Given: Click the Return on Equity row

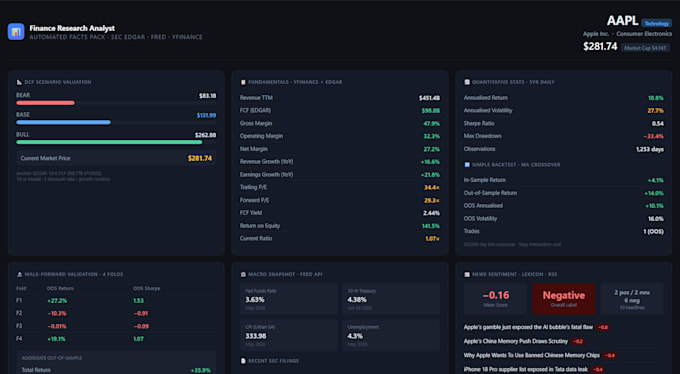Looking at the screenshot, I should coord(340,226).
